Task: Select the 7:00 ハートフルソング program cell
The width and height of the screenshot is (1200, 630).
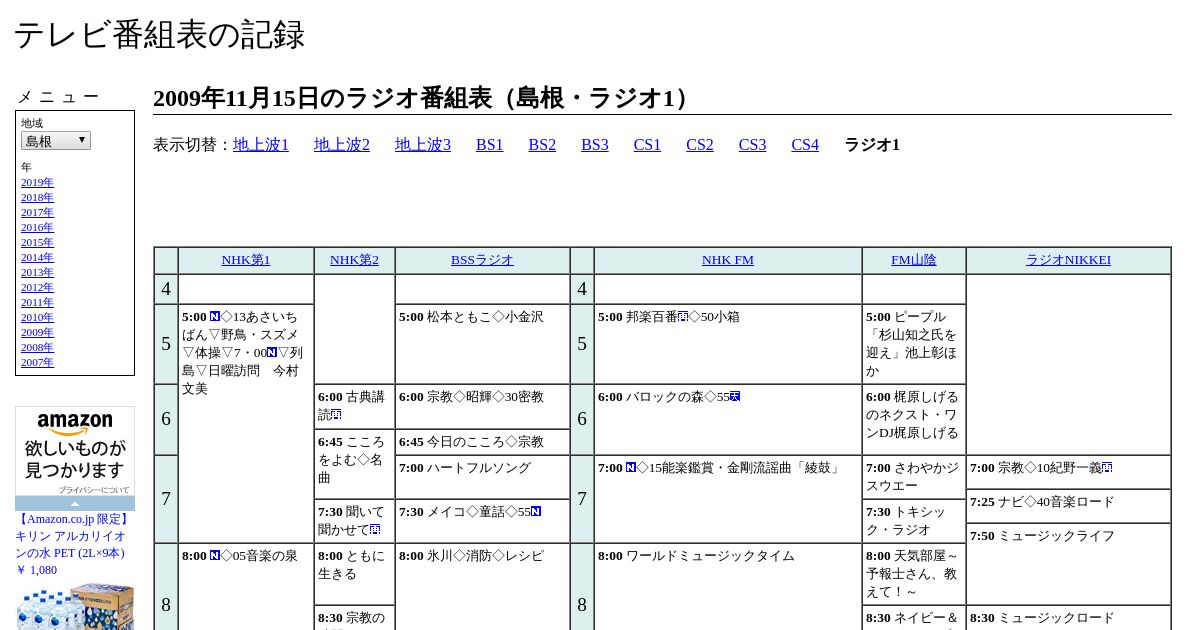Action: tap(482, 477)
